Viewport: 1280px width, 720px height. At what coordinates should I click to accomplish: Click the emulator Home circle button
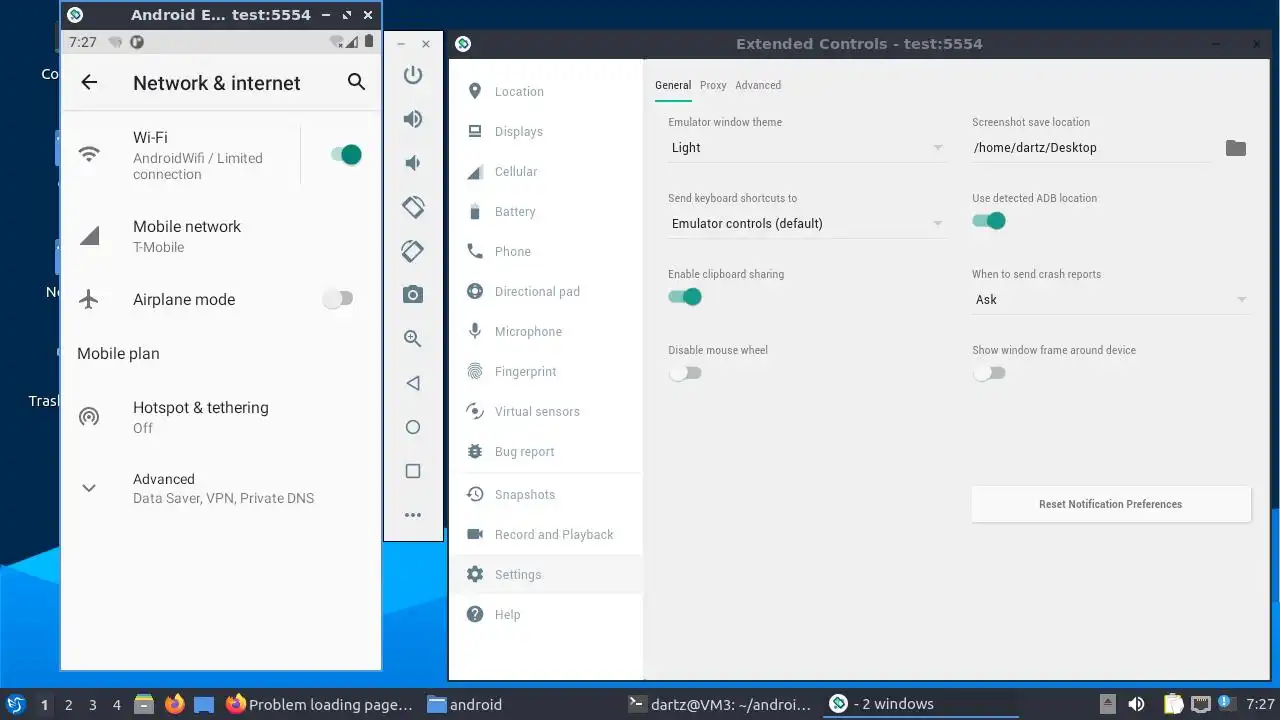pos(413,427)
